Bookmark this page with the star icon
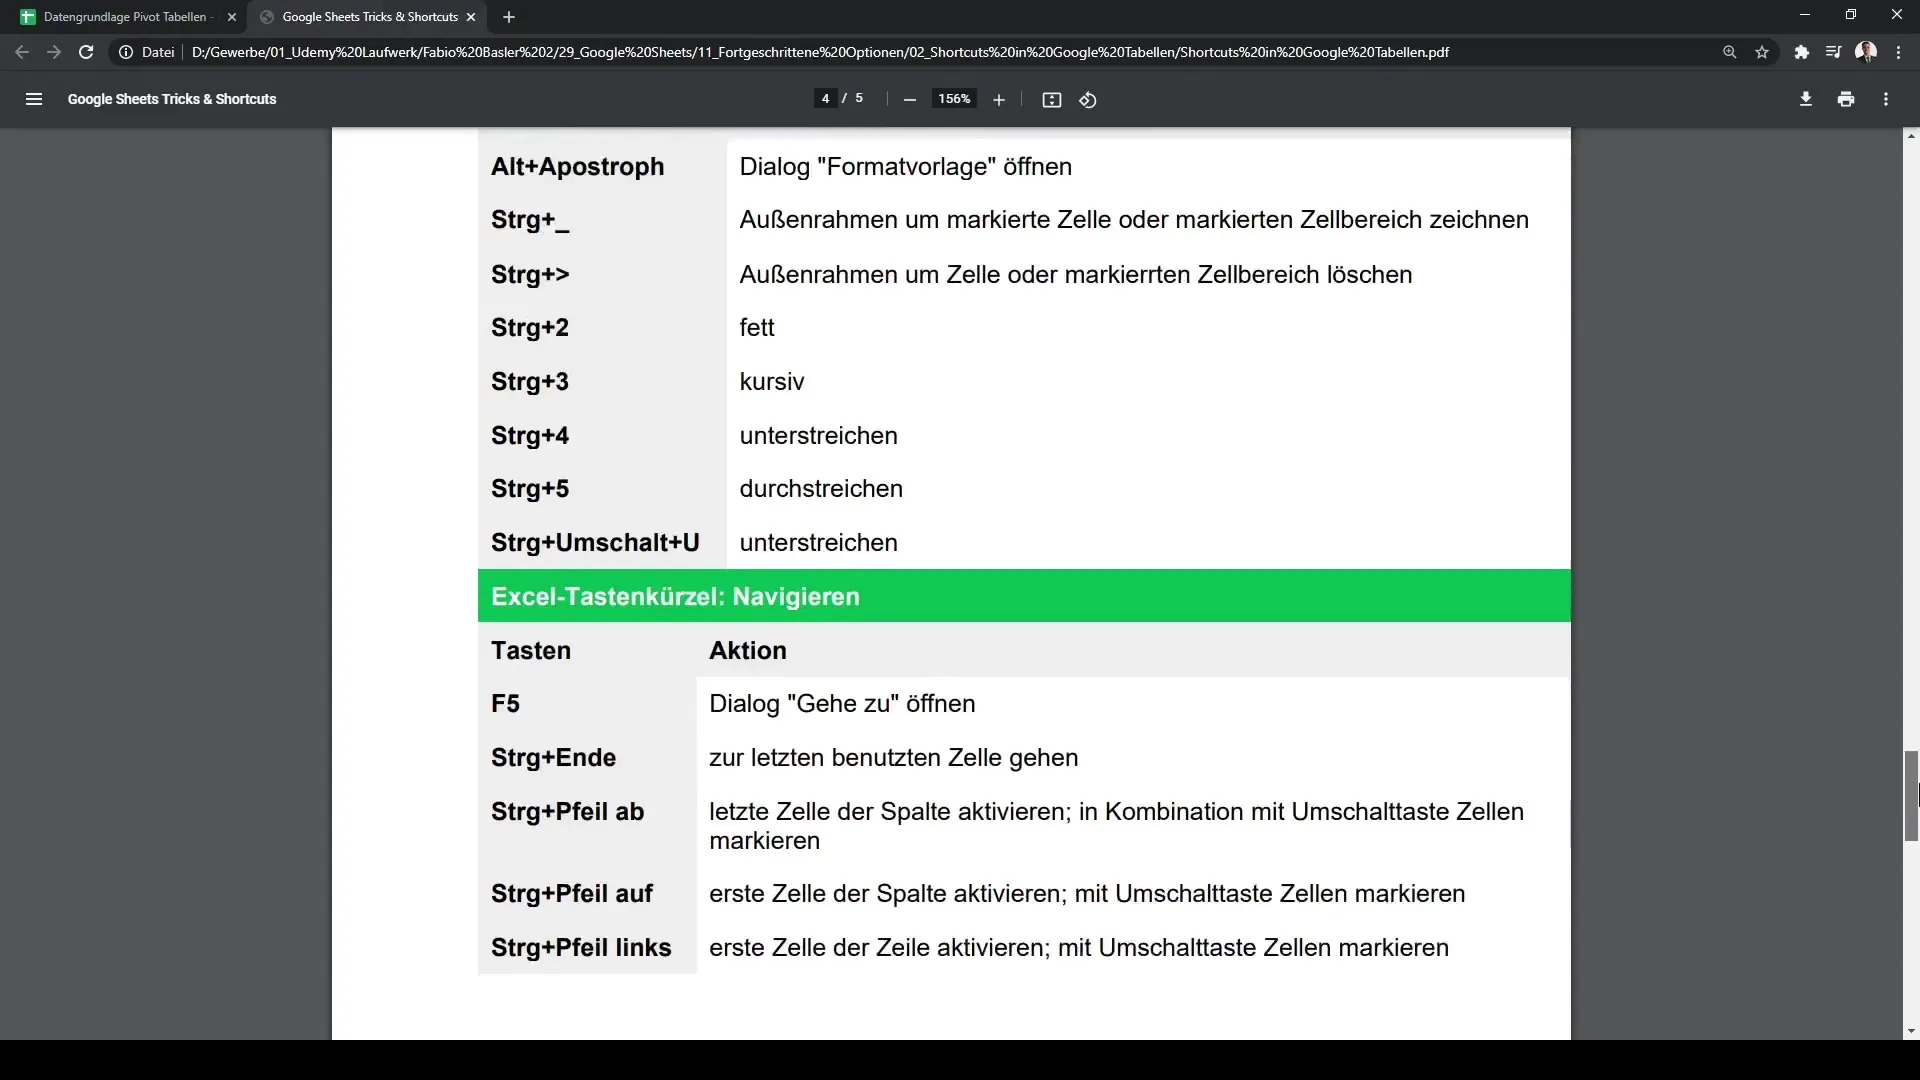The image size is (1920, 1080). 1762,52
